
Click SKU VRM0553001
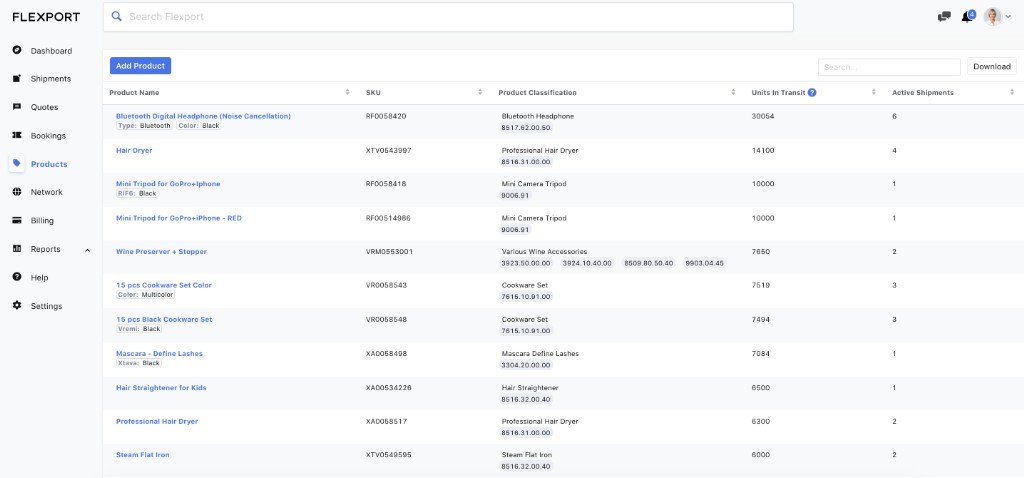(x=389, y=251)
